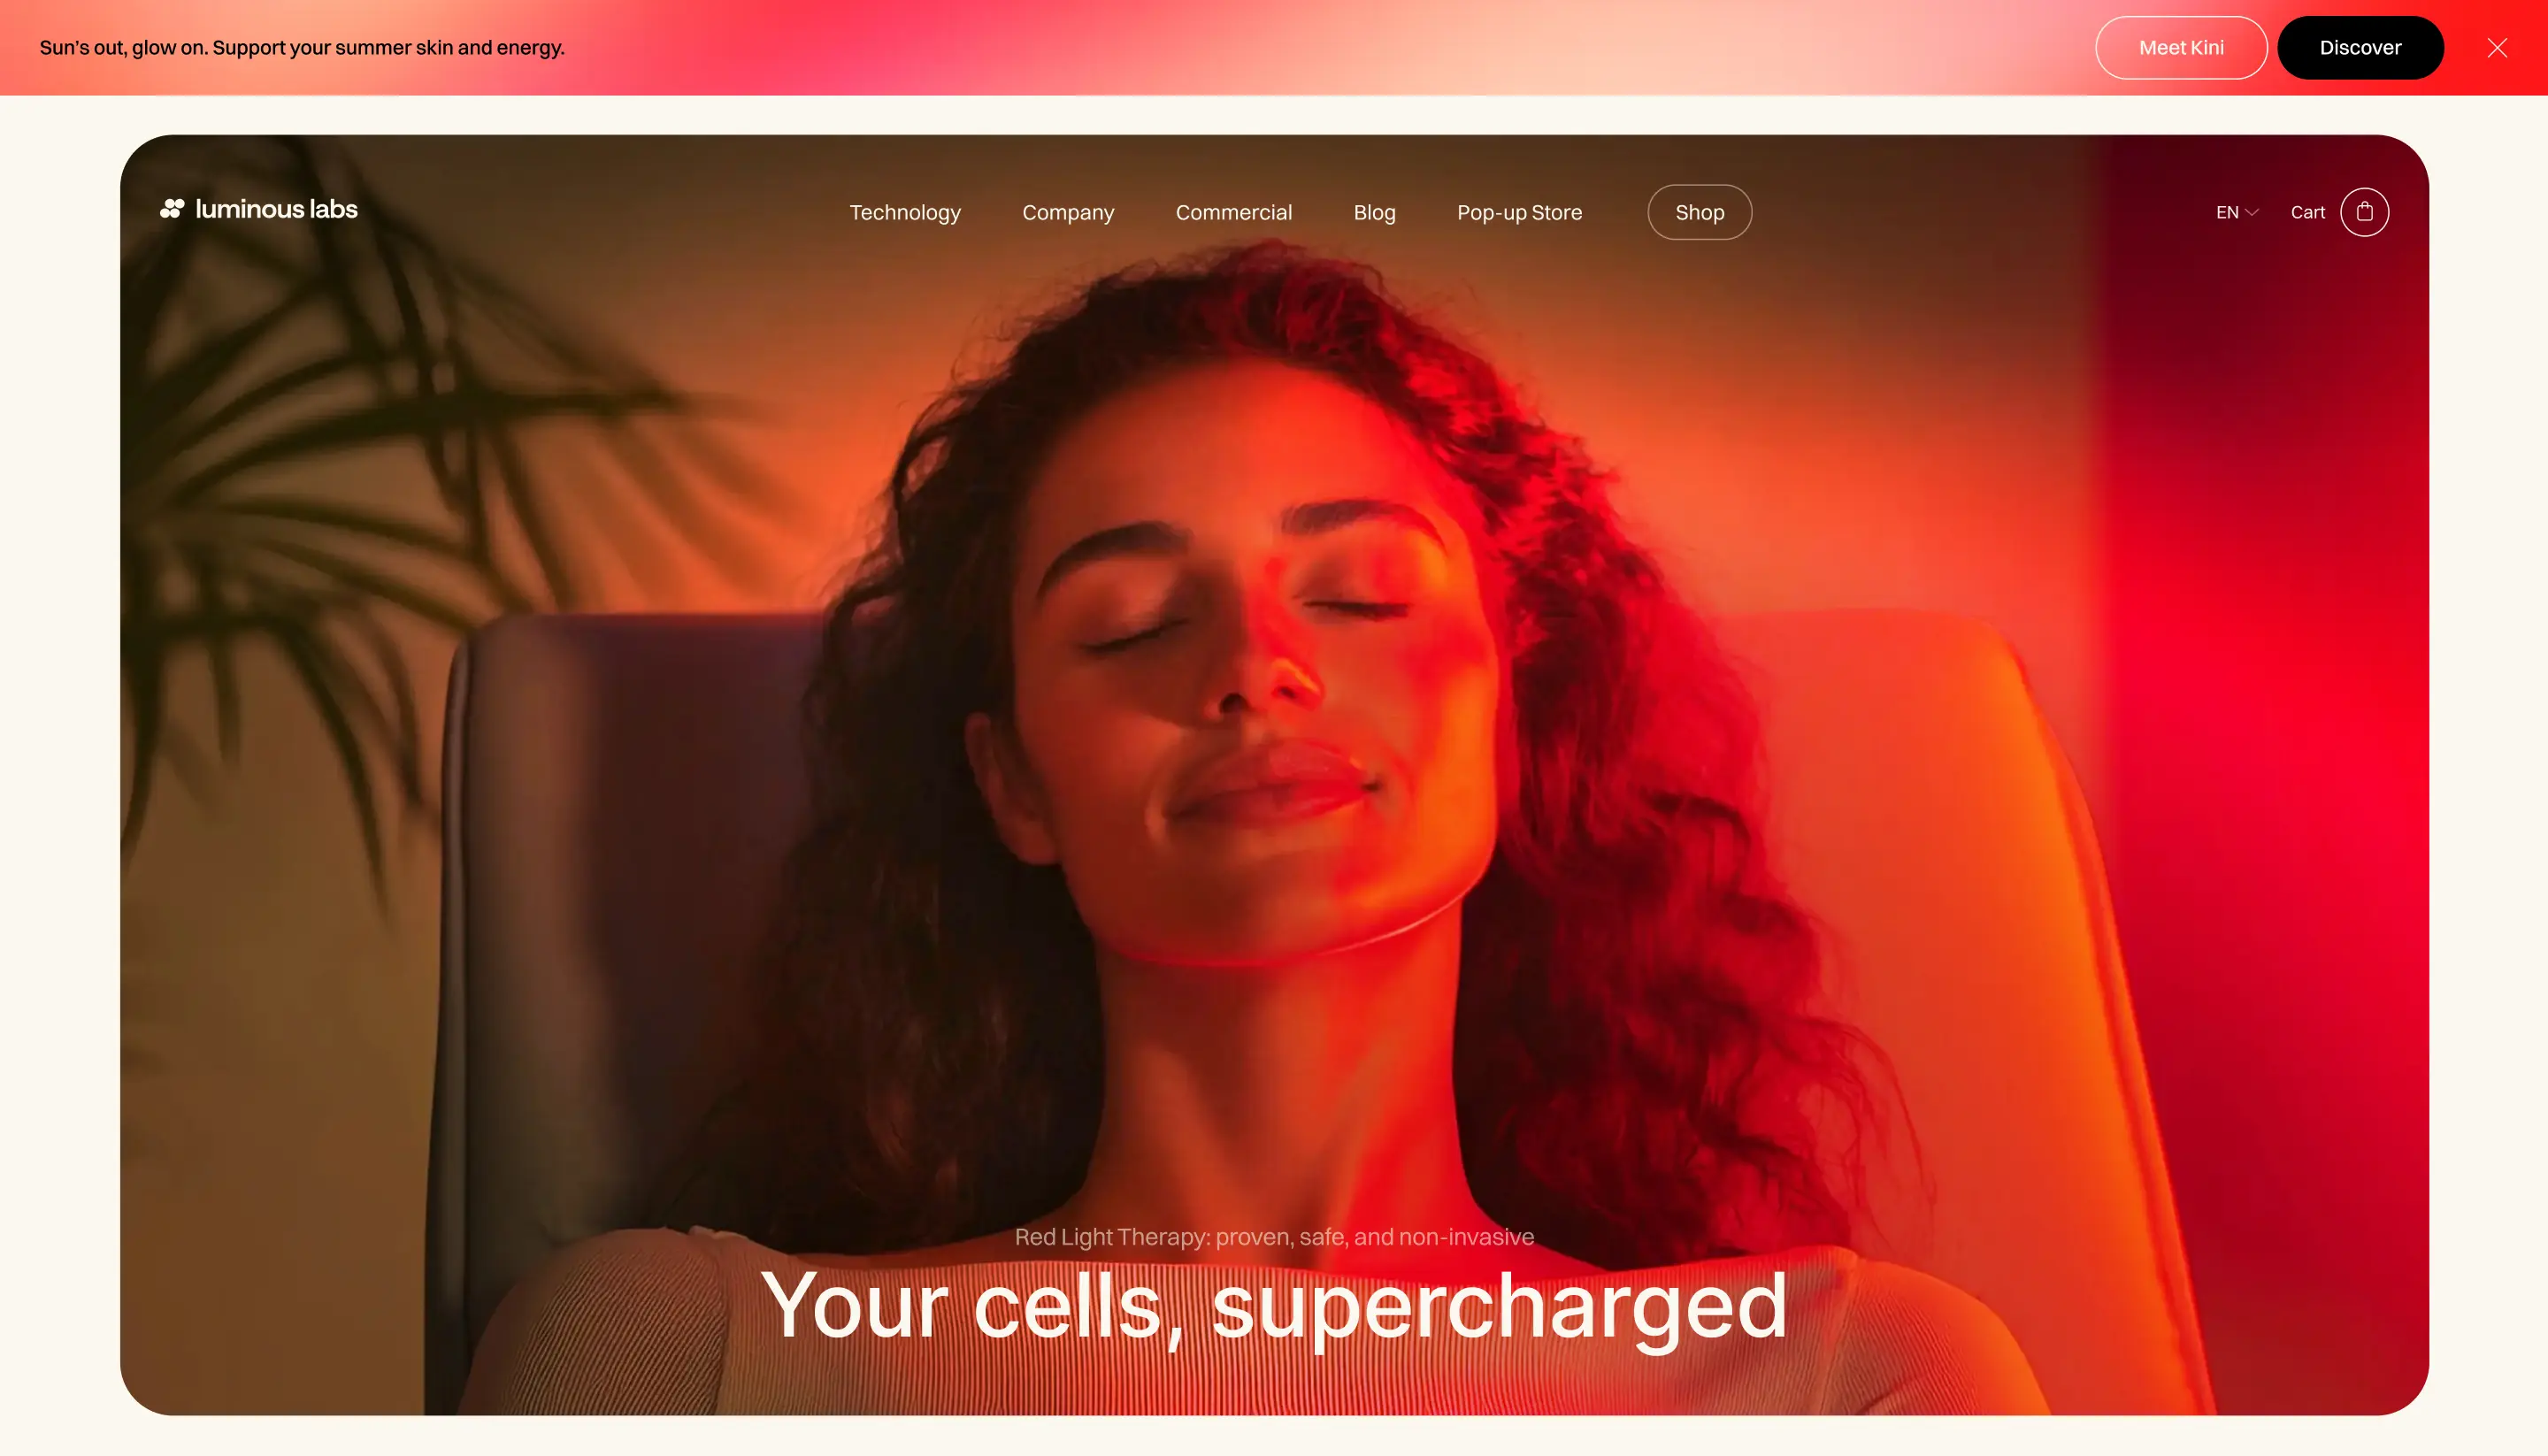The width and height of the screenshot is (2548, 1456).
Task: Go to the Company page
Action: coord(1068,213)
